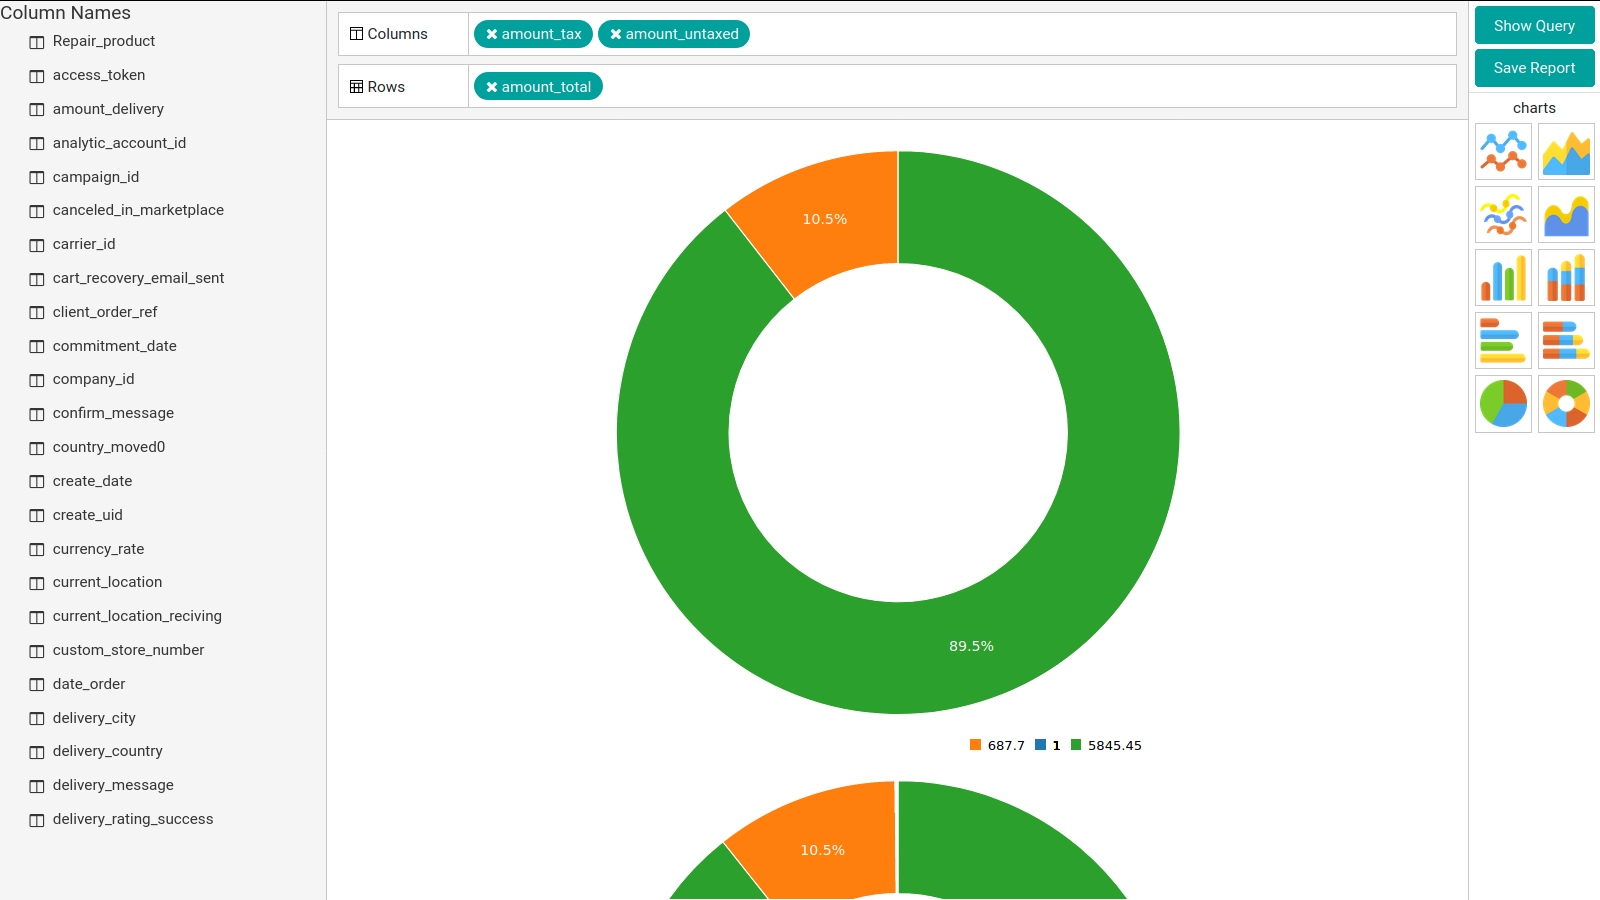Image resolution: width=1600 pixels, height=900 pixels.
Task: Click the orange 687.7 legend swatch
Action: tap(975, 745)
